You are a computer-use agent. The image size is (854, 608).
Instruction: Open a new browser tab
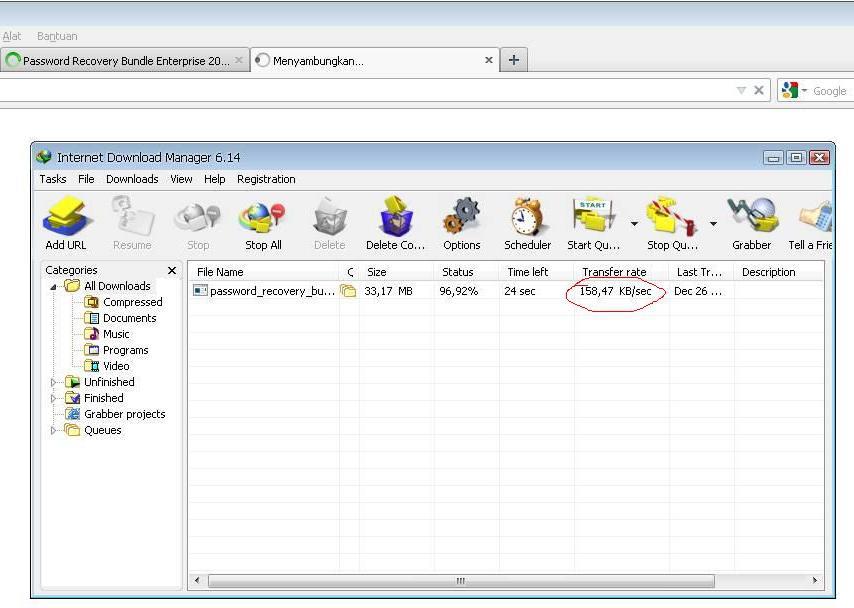coord(514,60)
